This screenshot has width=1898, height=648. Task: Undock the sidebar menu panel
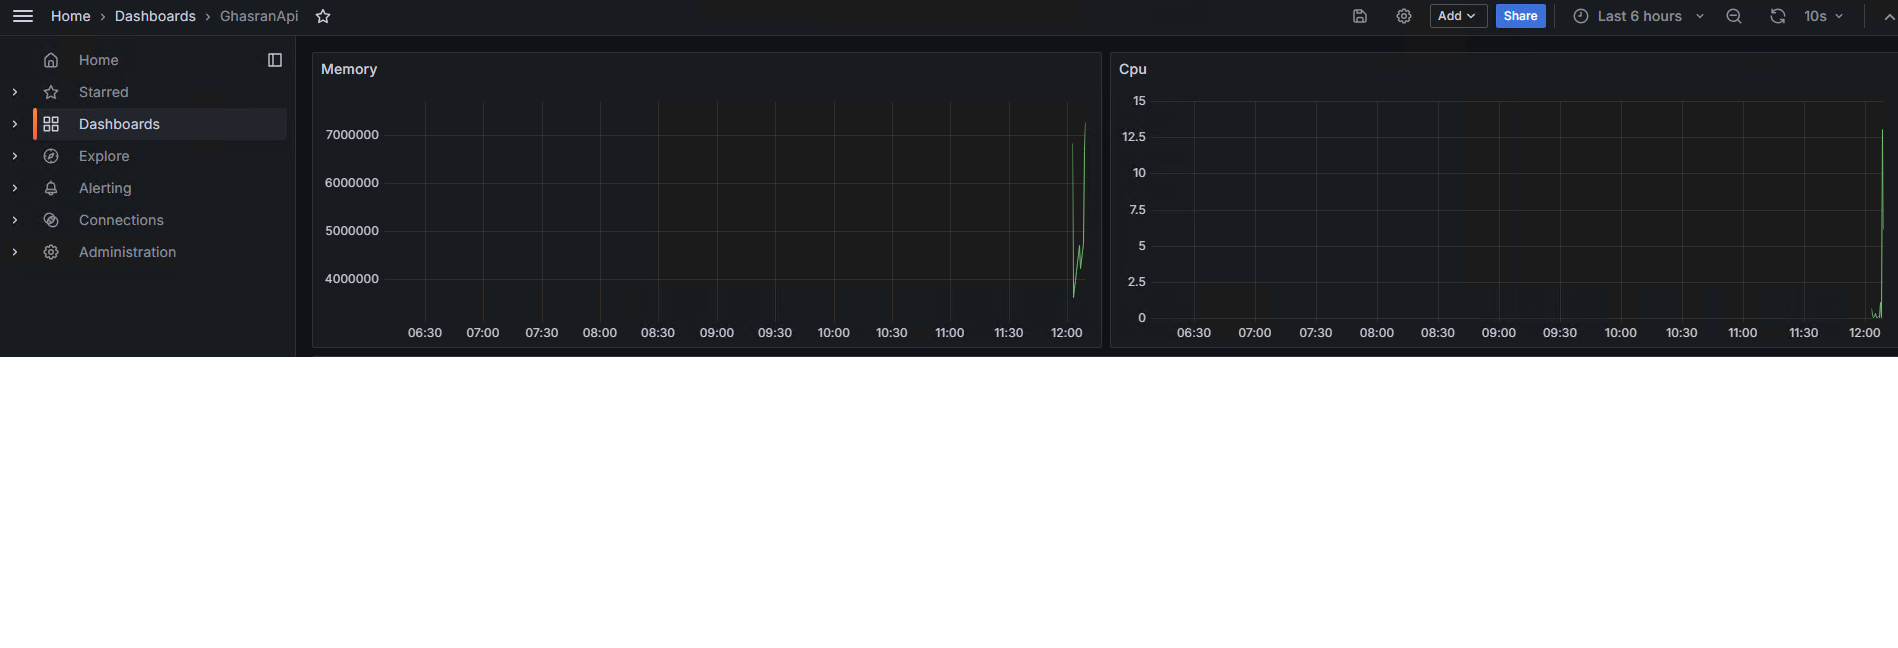pyautogui.click(x=275, y=60)
